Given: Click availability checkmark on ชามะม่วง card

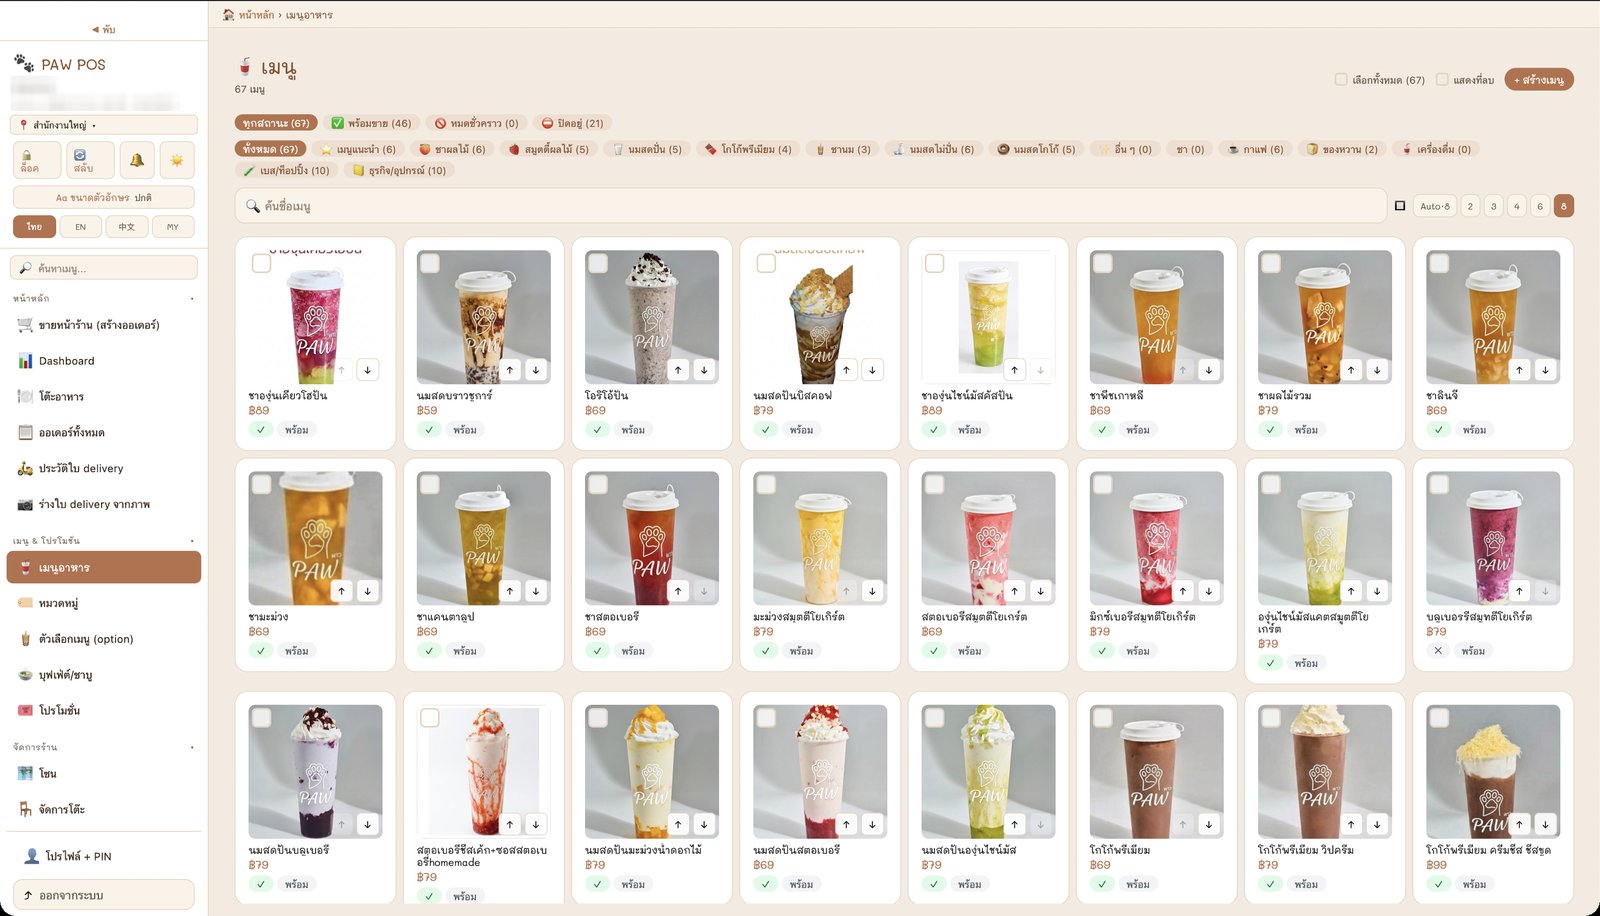Looking at the screenshot, I should pos(261,651).
